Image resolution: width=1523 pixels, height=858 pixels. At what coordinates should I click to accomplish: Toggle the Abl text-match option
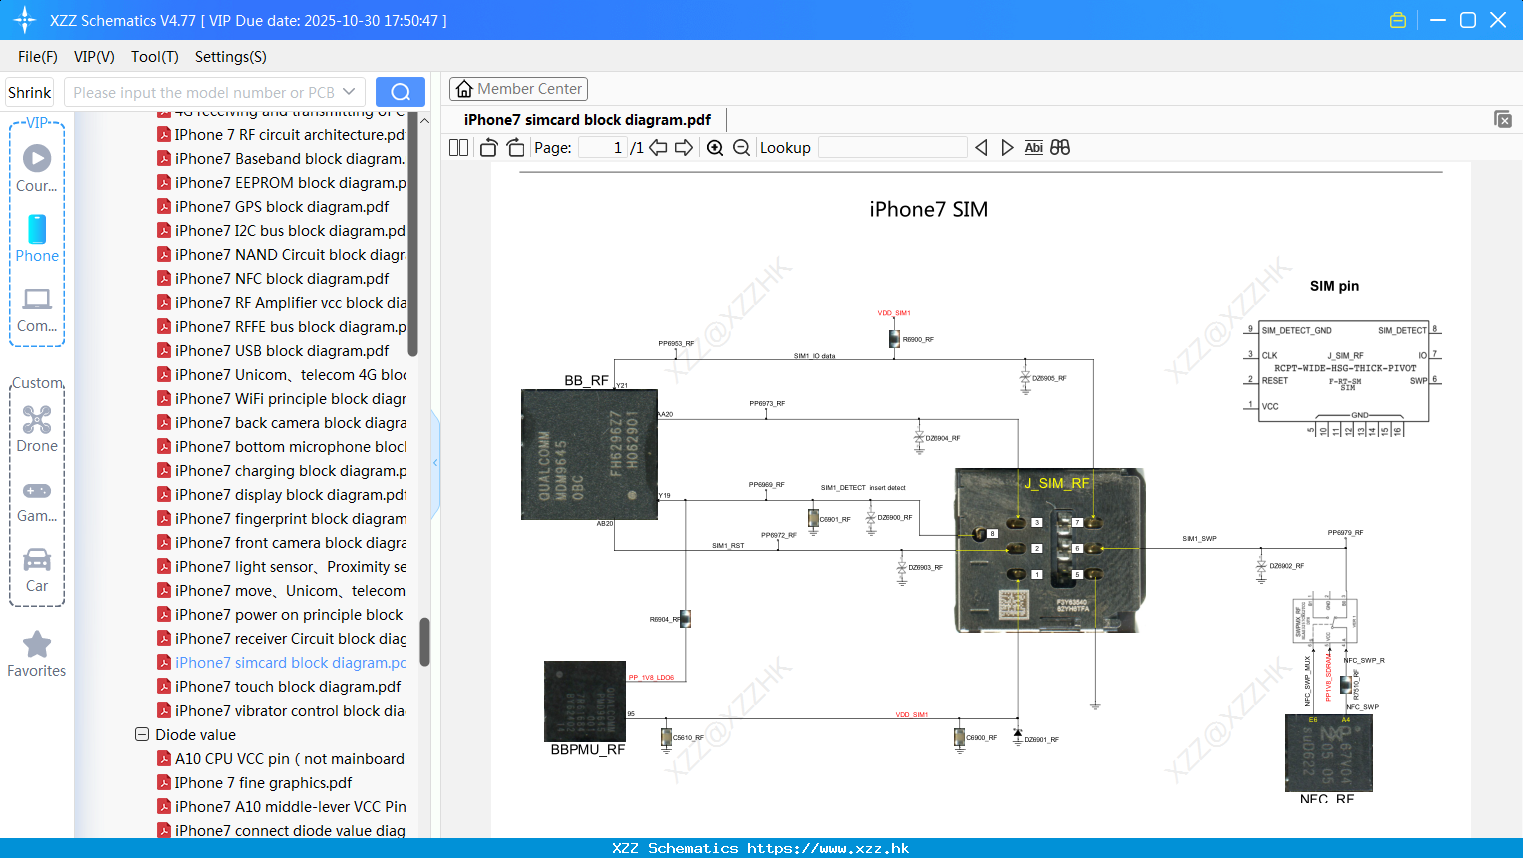coord(1034,148)
